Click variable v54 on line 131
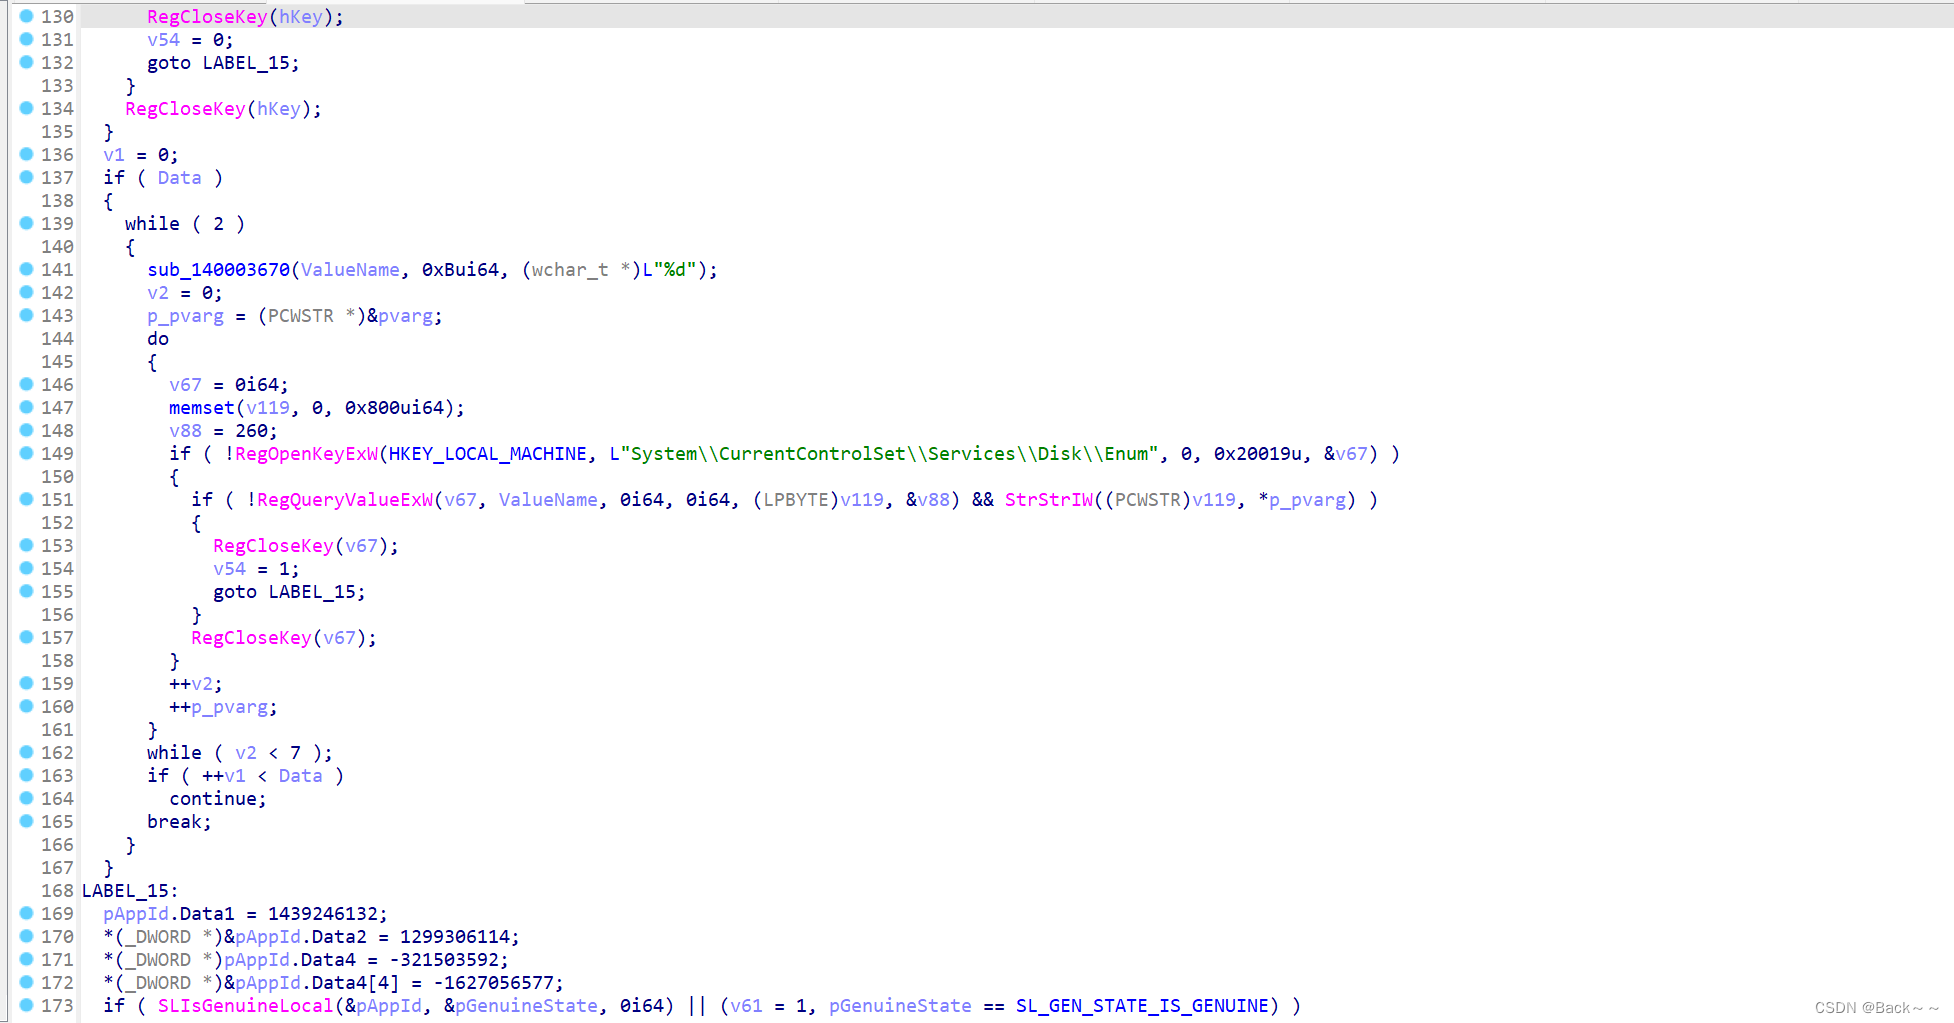 163,40
